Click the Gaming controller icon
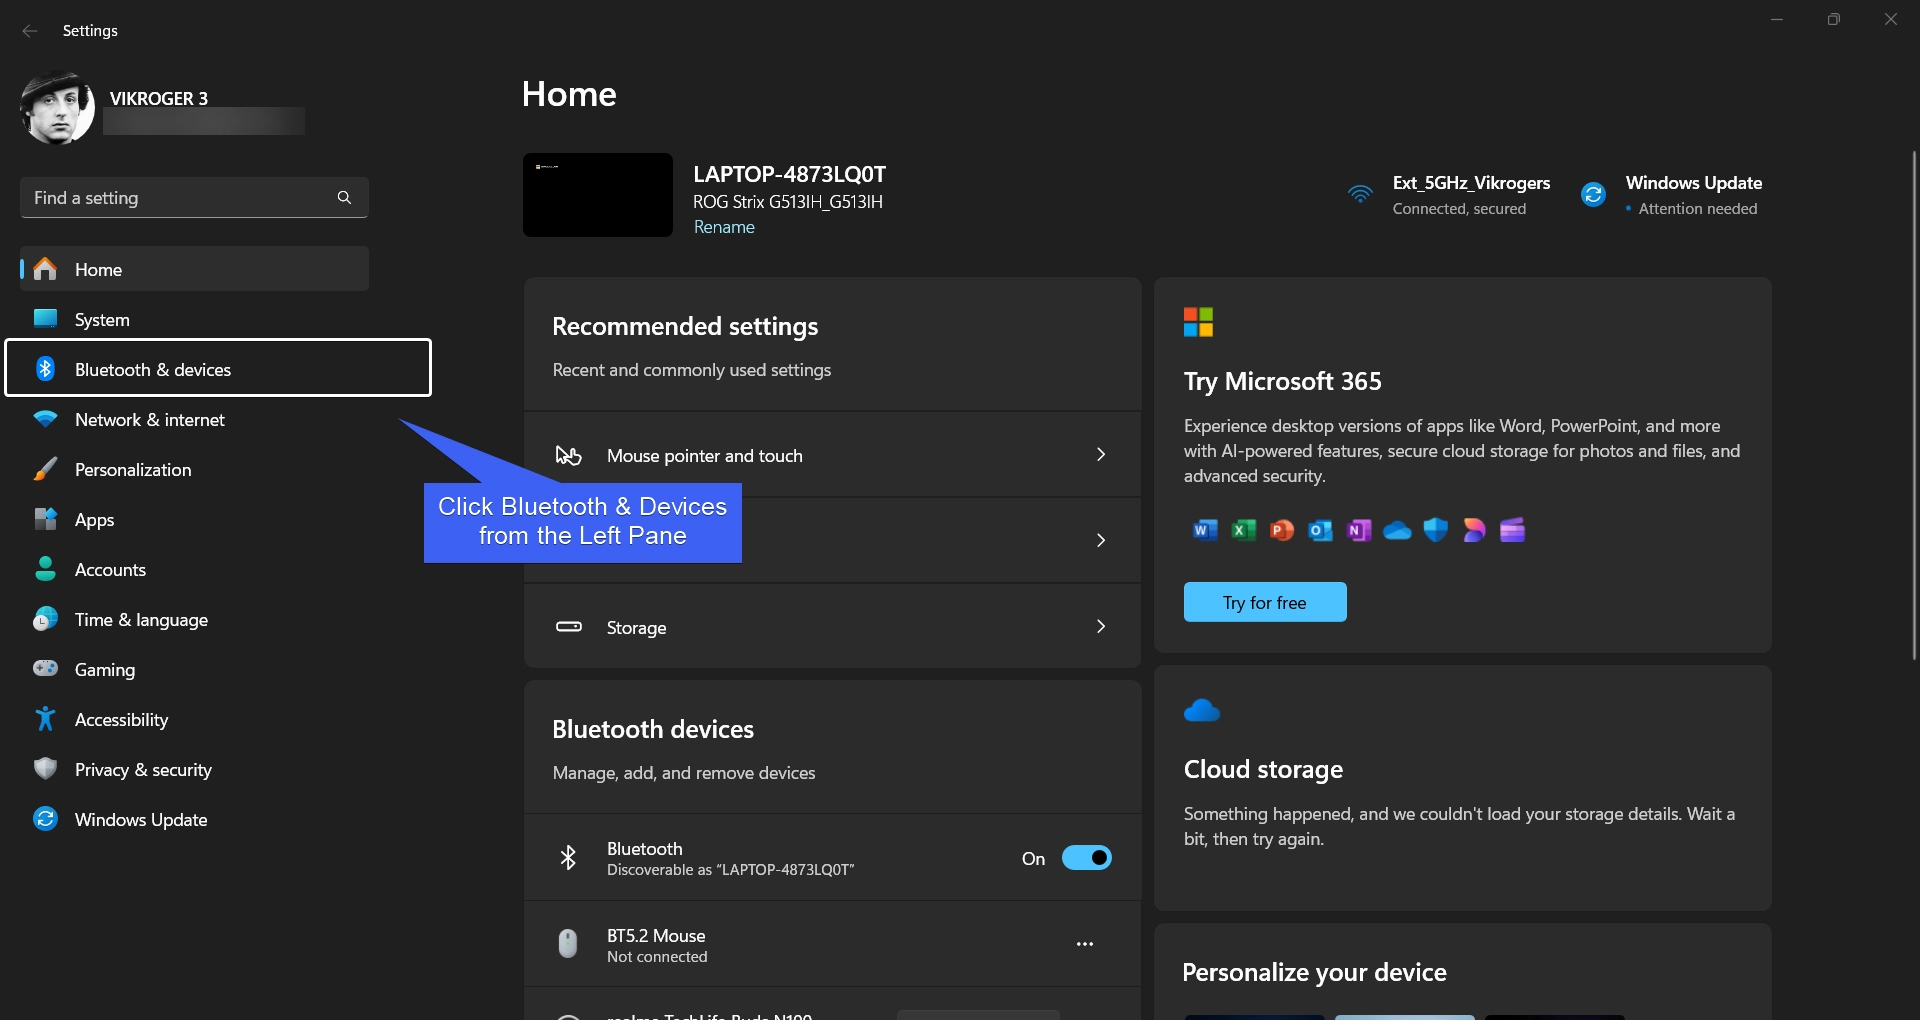Image resolution: width=1920 pixels, height=1020 pixels. pos(45,668)
